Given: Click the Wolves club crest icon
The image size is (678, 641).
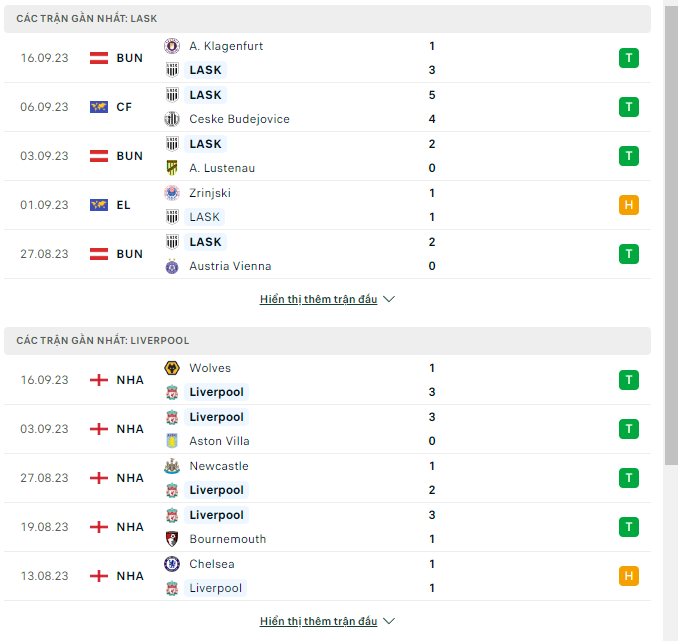Looking at the screenshot, I should (172, 368).
